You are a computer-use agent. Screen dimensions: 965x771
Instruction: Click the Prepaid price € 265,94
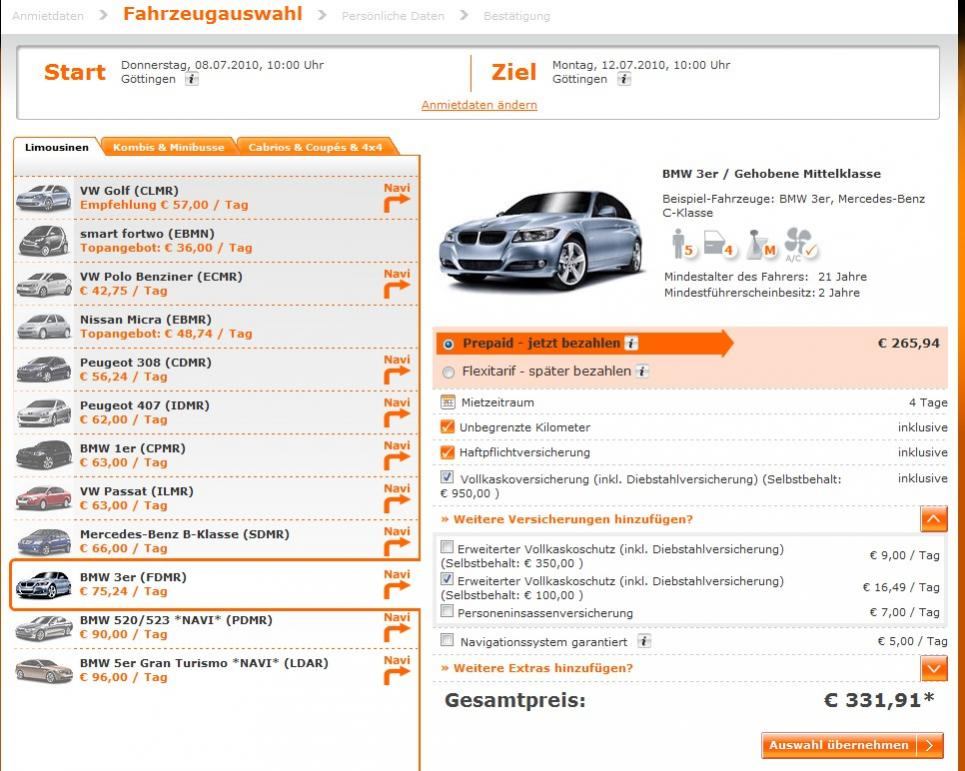pos(908,343)
